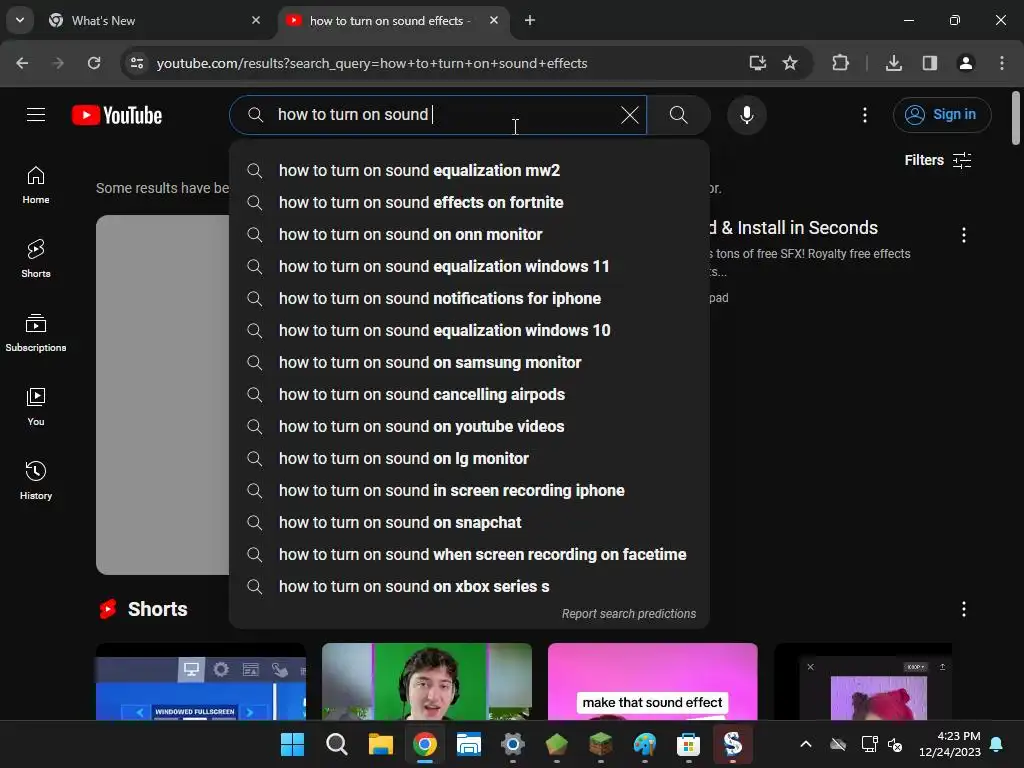
Task: Choose suggestion 'on lg monitor'
Action: point(469,458)
